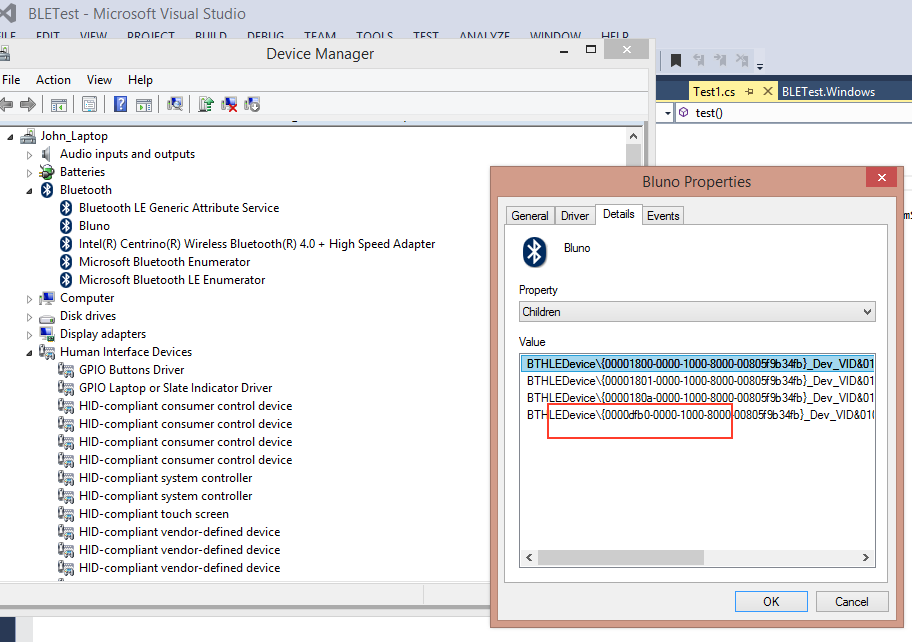Switch to the Driver tab
912x642 pixels.
coord(575,216)
